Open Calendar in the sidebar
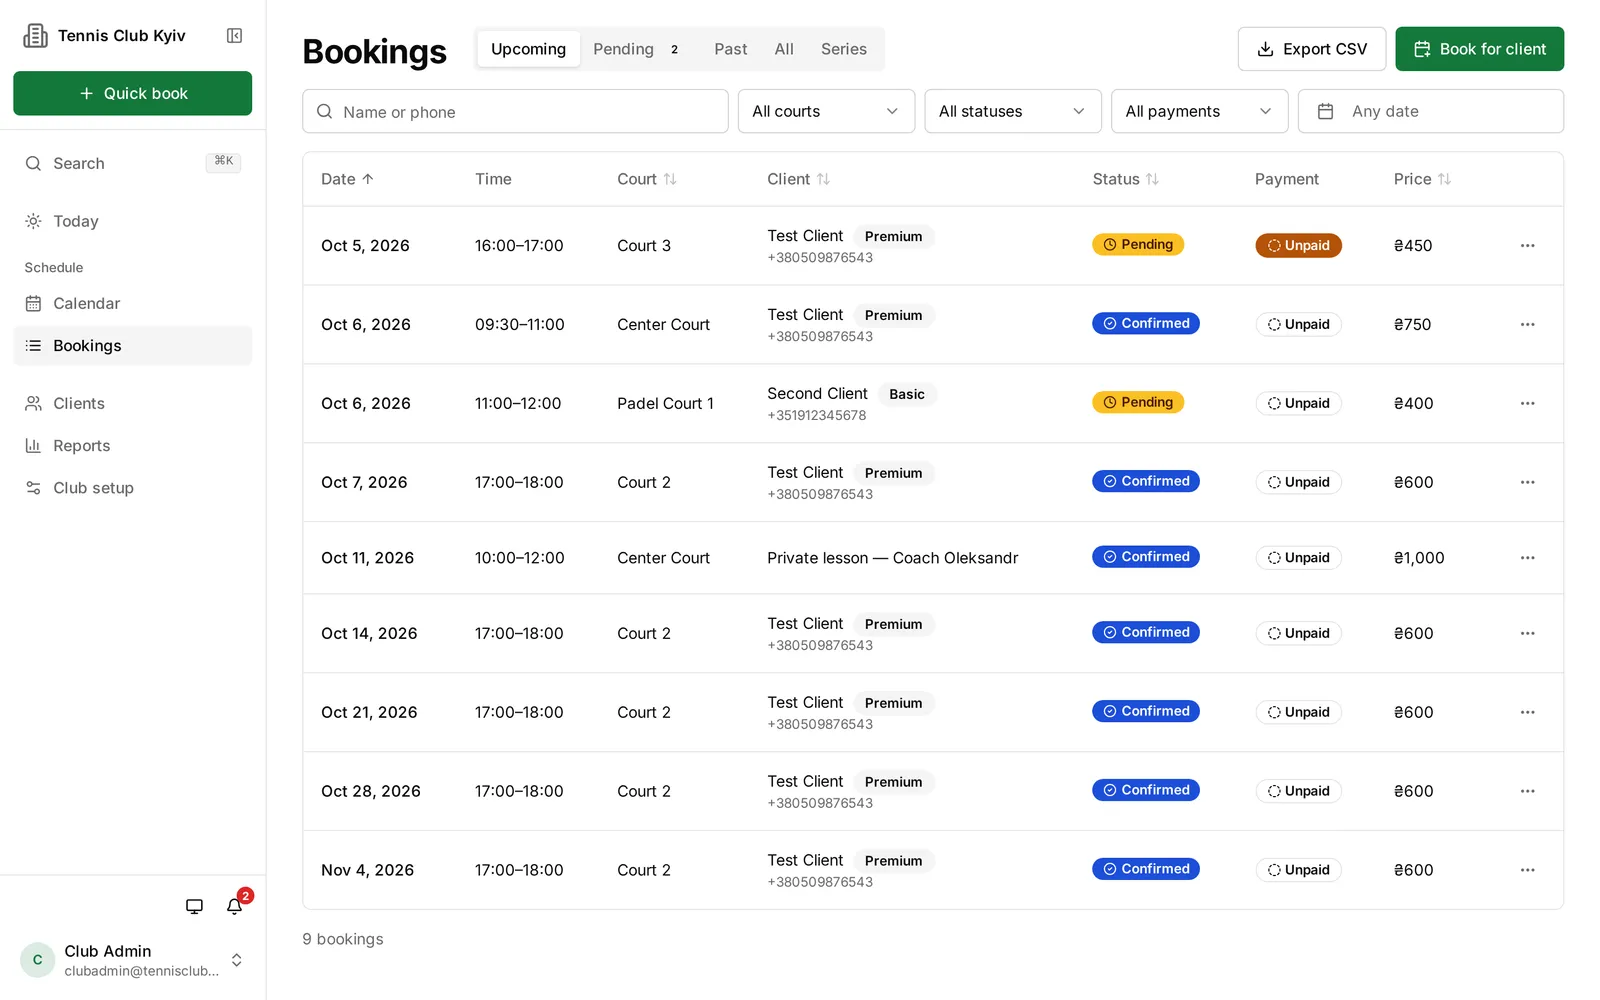The image size is (1600, 1000). (x=132, y=304)
